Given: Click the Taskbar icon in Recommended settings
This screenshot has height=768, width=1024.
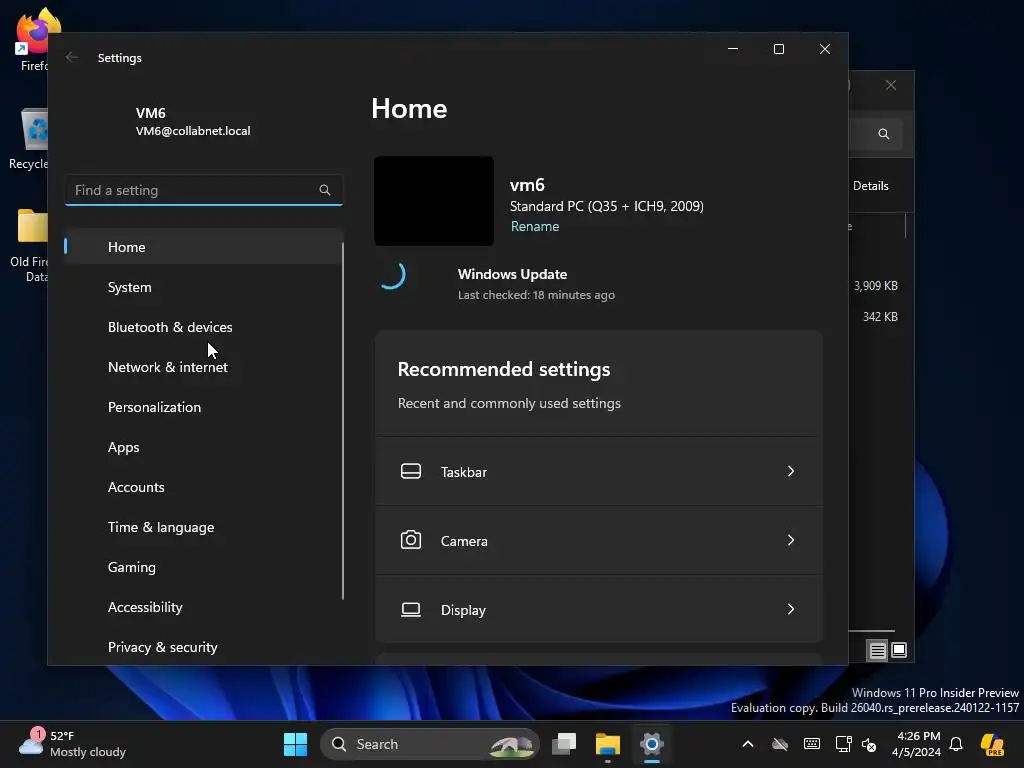Looking at the screenshot, I should (x=411, y=472).
